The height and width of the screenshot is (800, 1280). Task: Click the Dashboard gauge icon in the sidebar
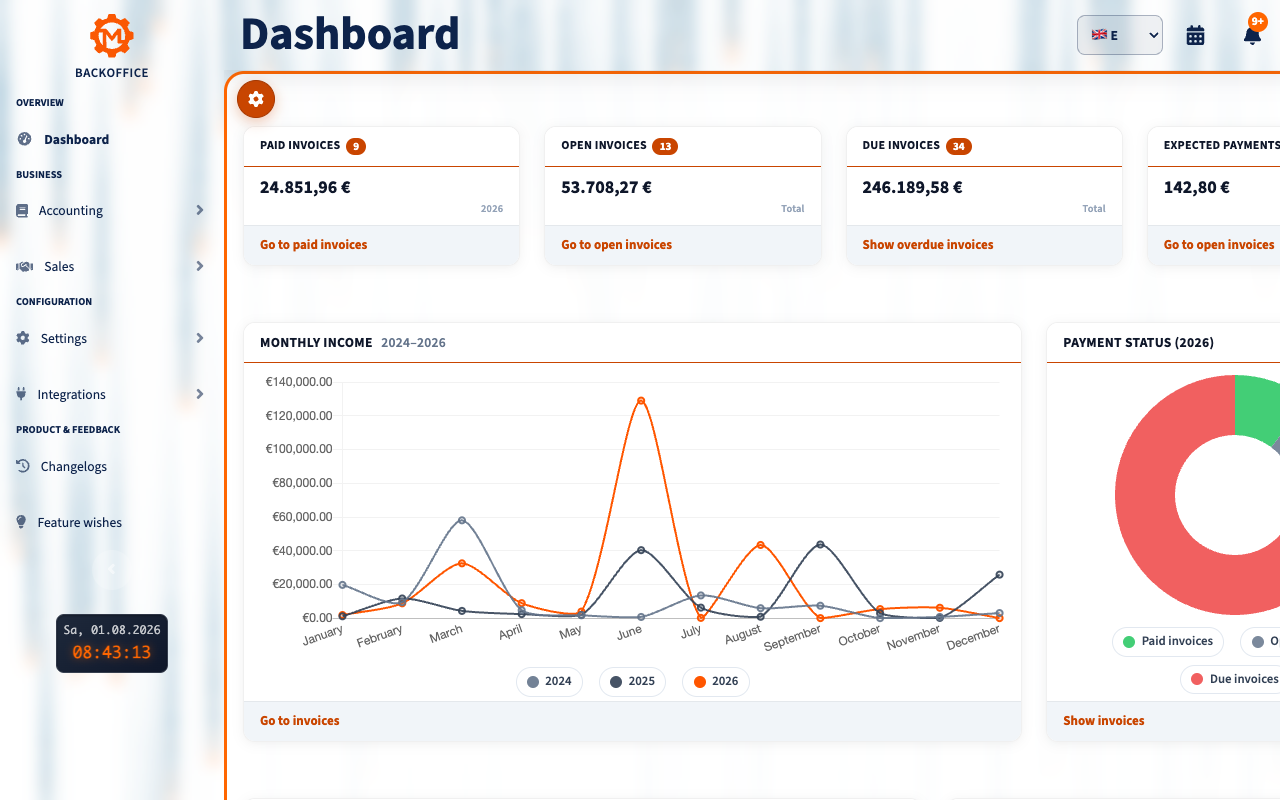click(x=24, y=139)
